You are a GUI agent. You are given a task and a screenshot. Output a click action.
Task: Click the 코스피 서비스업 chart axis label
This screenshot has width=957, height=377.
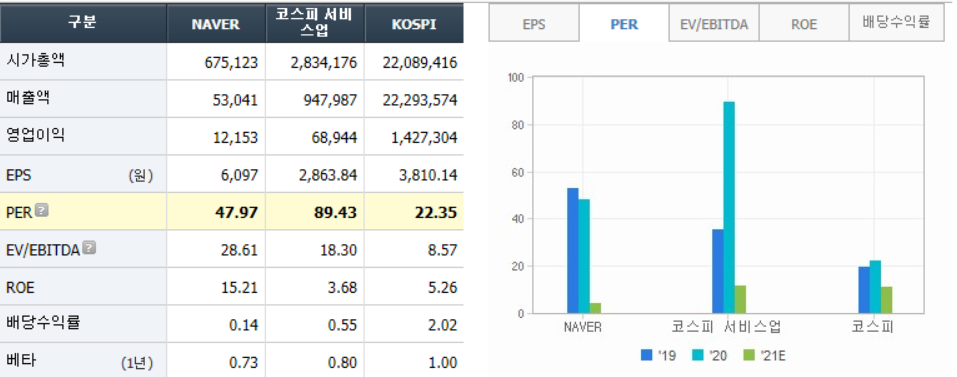point(726,326)
